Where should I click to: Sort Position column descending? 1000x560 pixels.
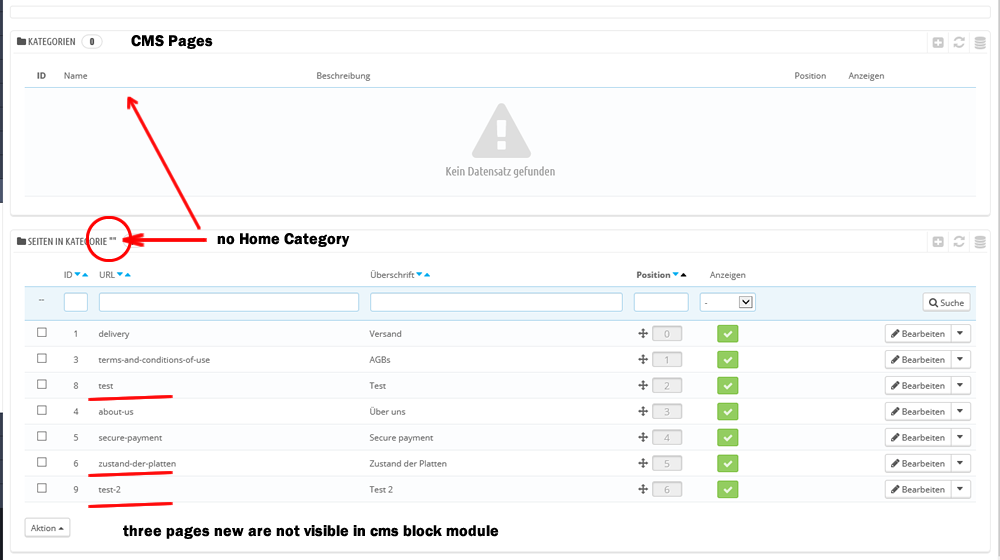675,275
